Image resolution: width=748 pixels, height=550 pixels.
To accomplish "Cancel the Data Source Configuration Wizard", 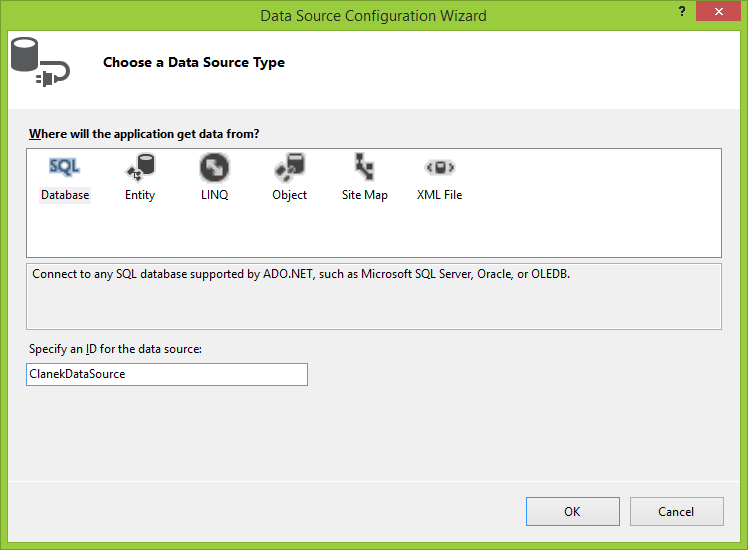I will coord(676,511).
